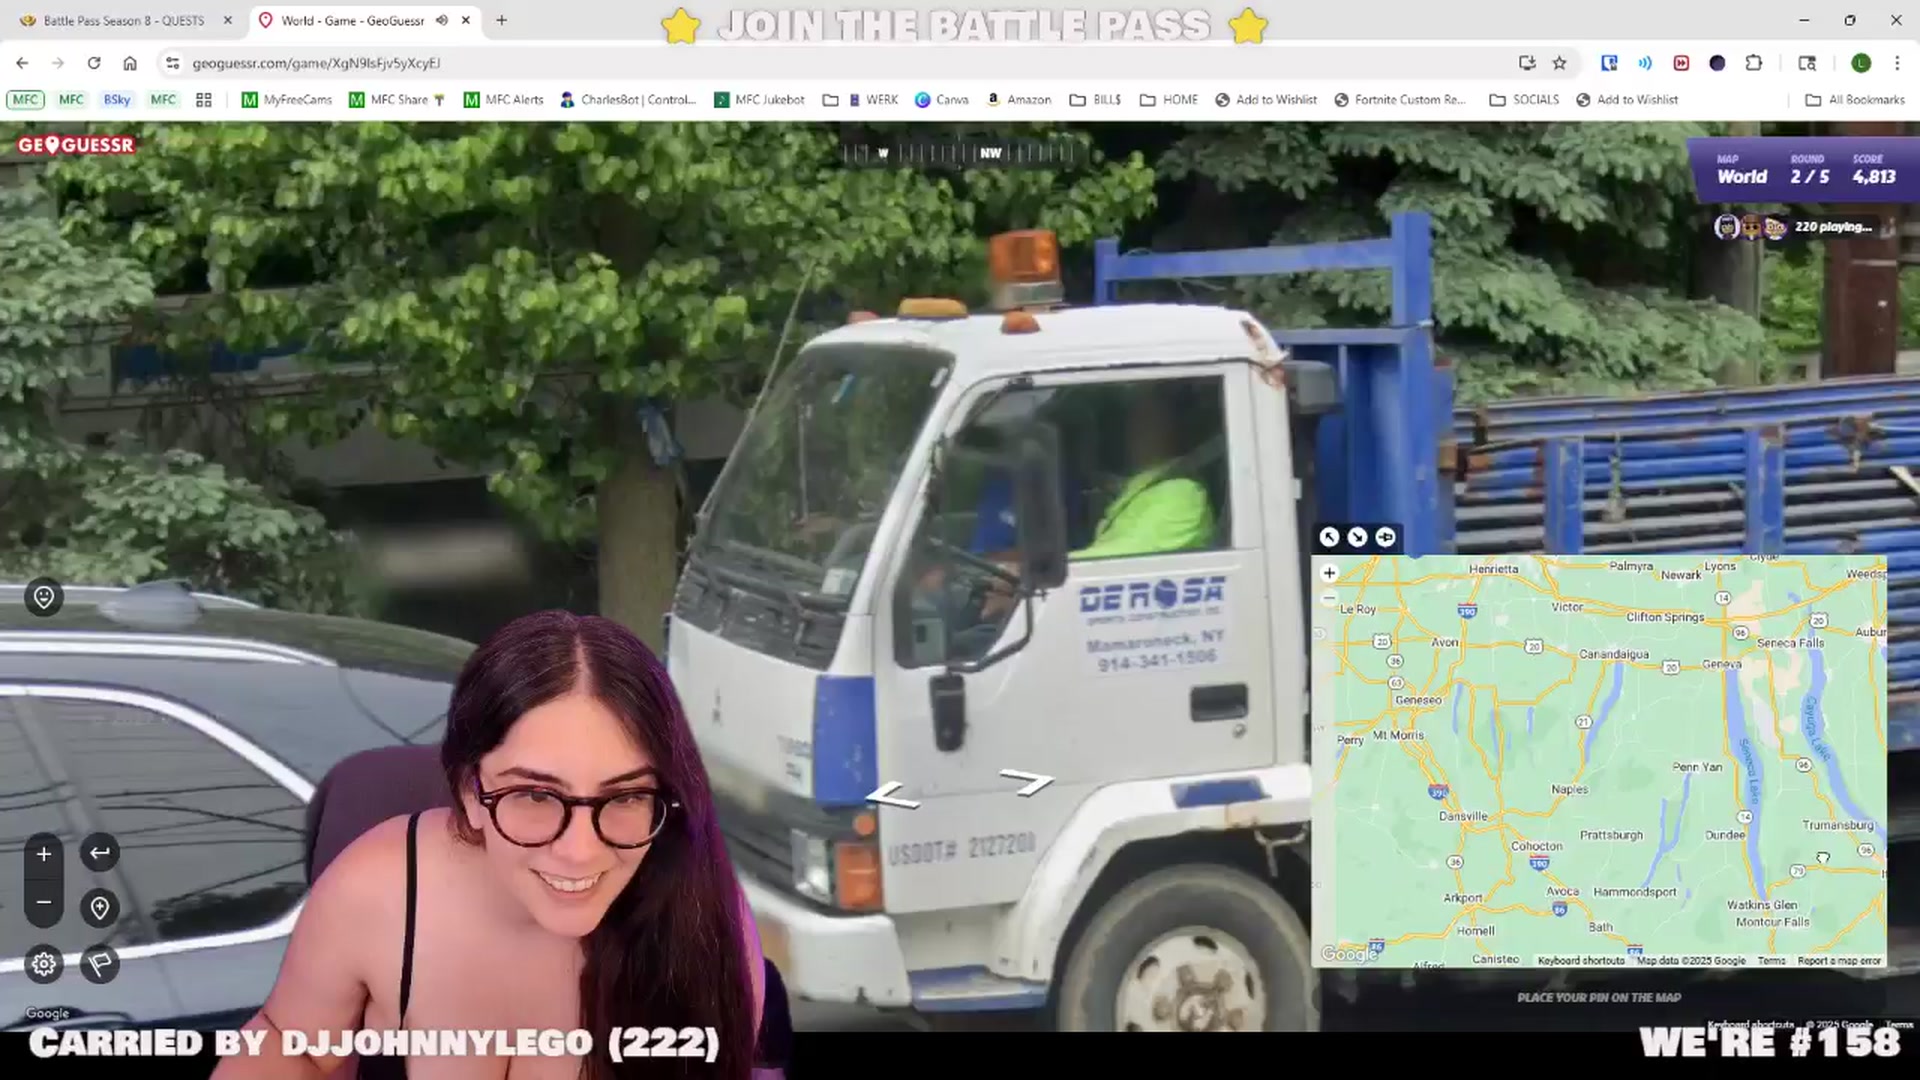Open the MyFreeCams bookmark
Viewport: 1920px width, 1080px height.
click(287, 100)
